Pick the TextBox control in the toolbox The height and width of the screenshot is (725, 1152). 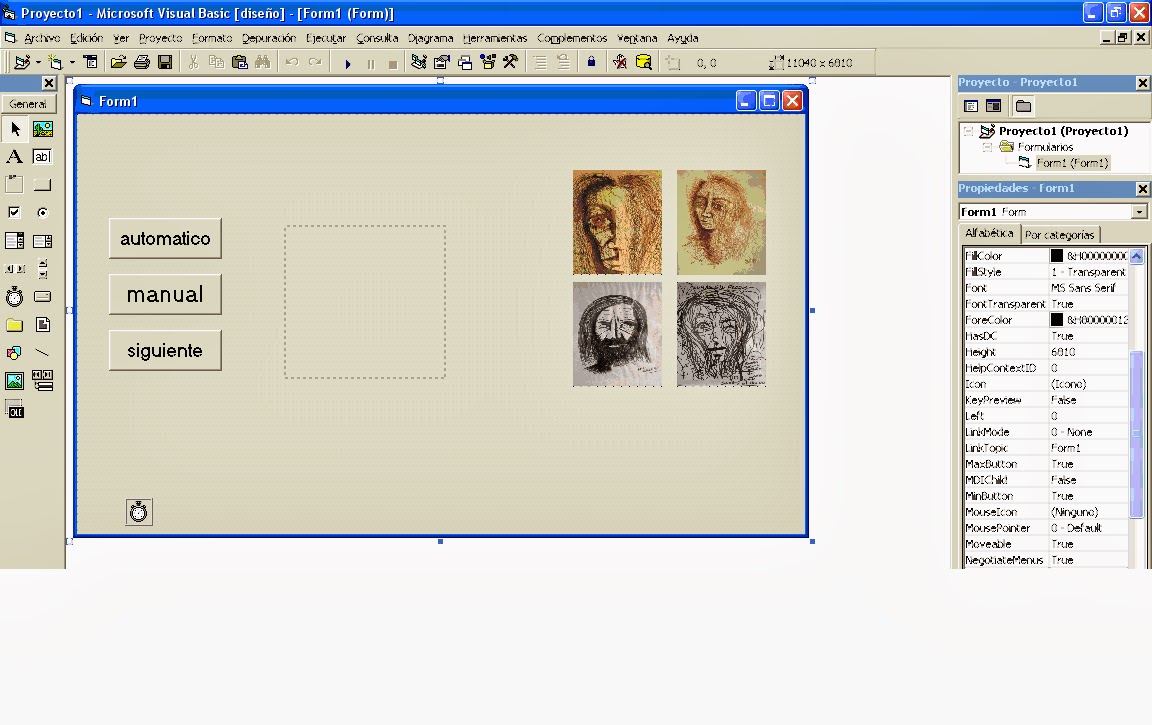41,157
